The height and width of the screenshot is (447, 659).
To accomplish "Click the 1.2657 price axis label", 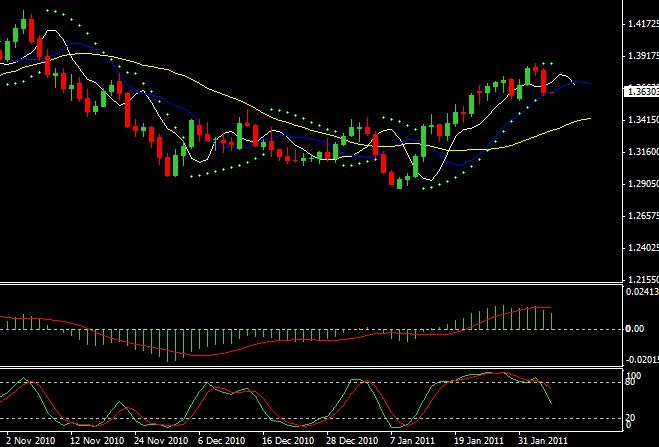I will [643, 216].
